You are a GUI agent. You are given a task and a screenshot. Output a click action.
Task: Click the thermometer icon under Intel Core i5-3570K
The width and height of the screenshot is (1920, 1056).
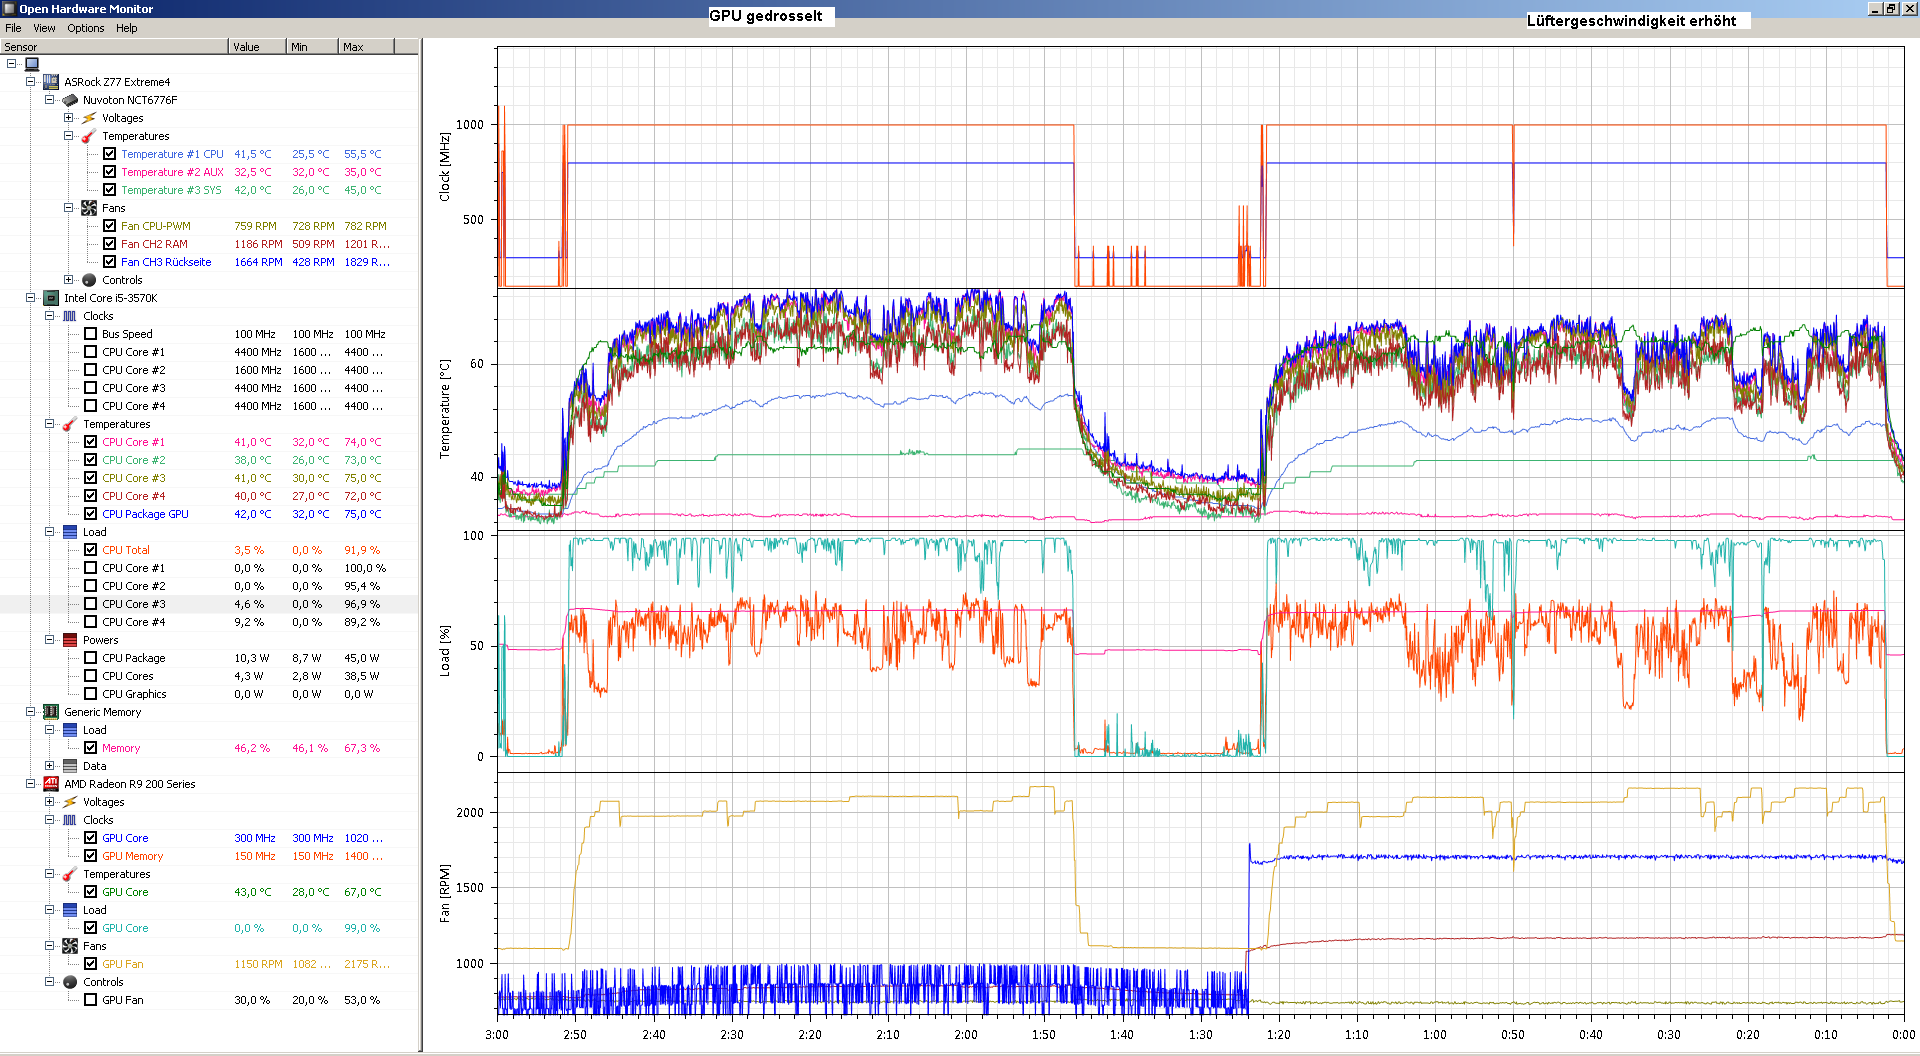coord(70,424)
